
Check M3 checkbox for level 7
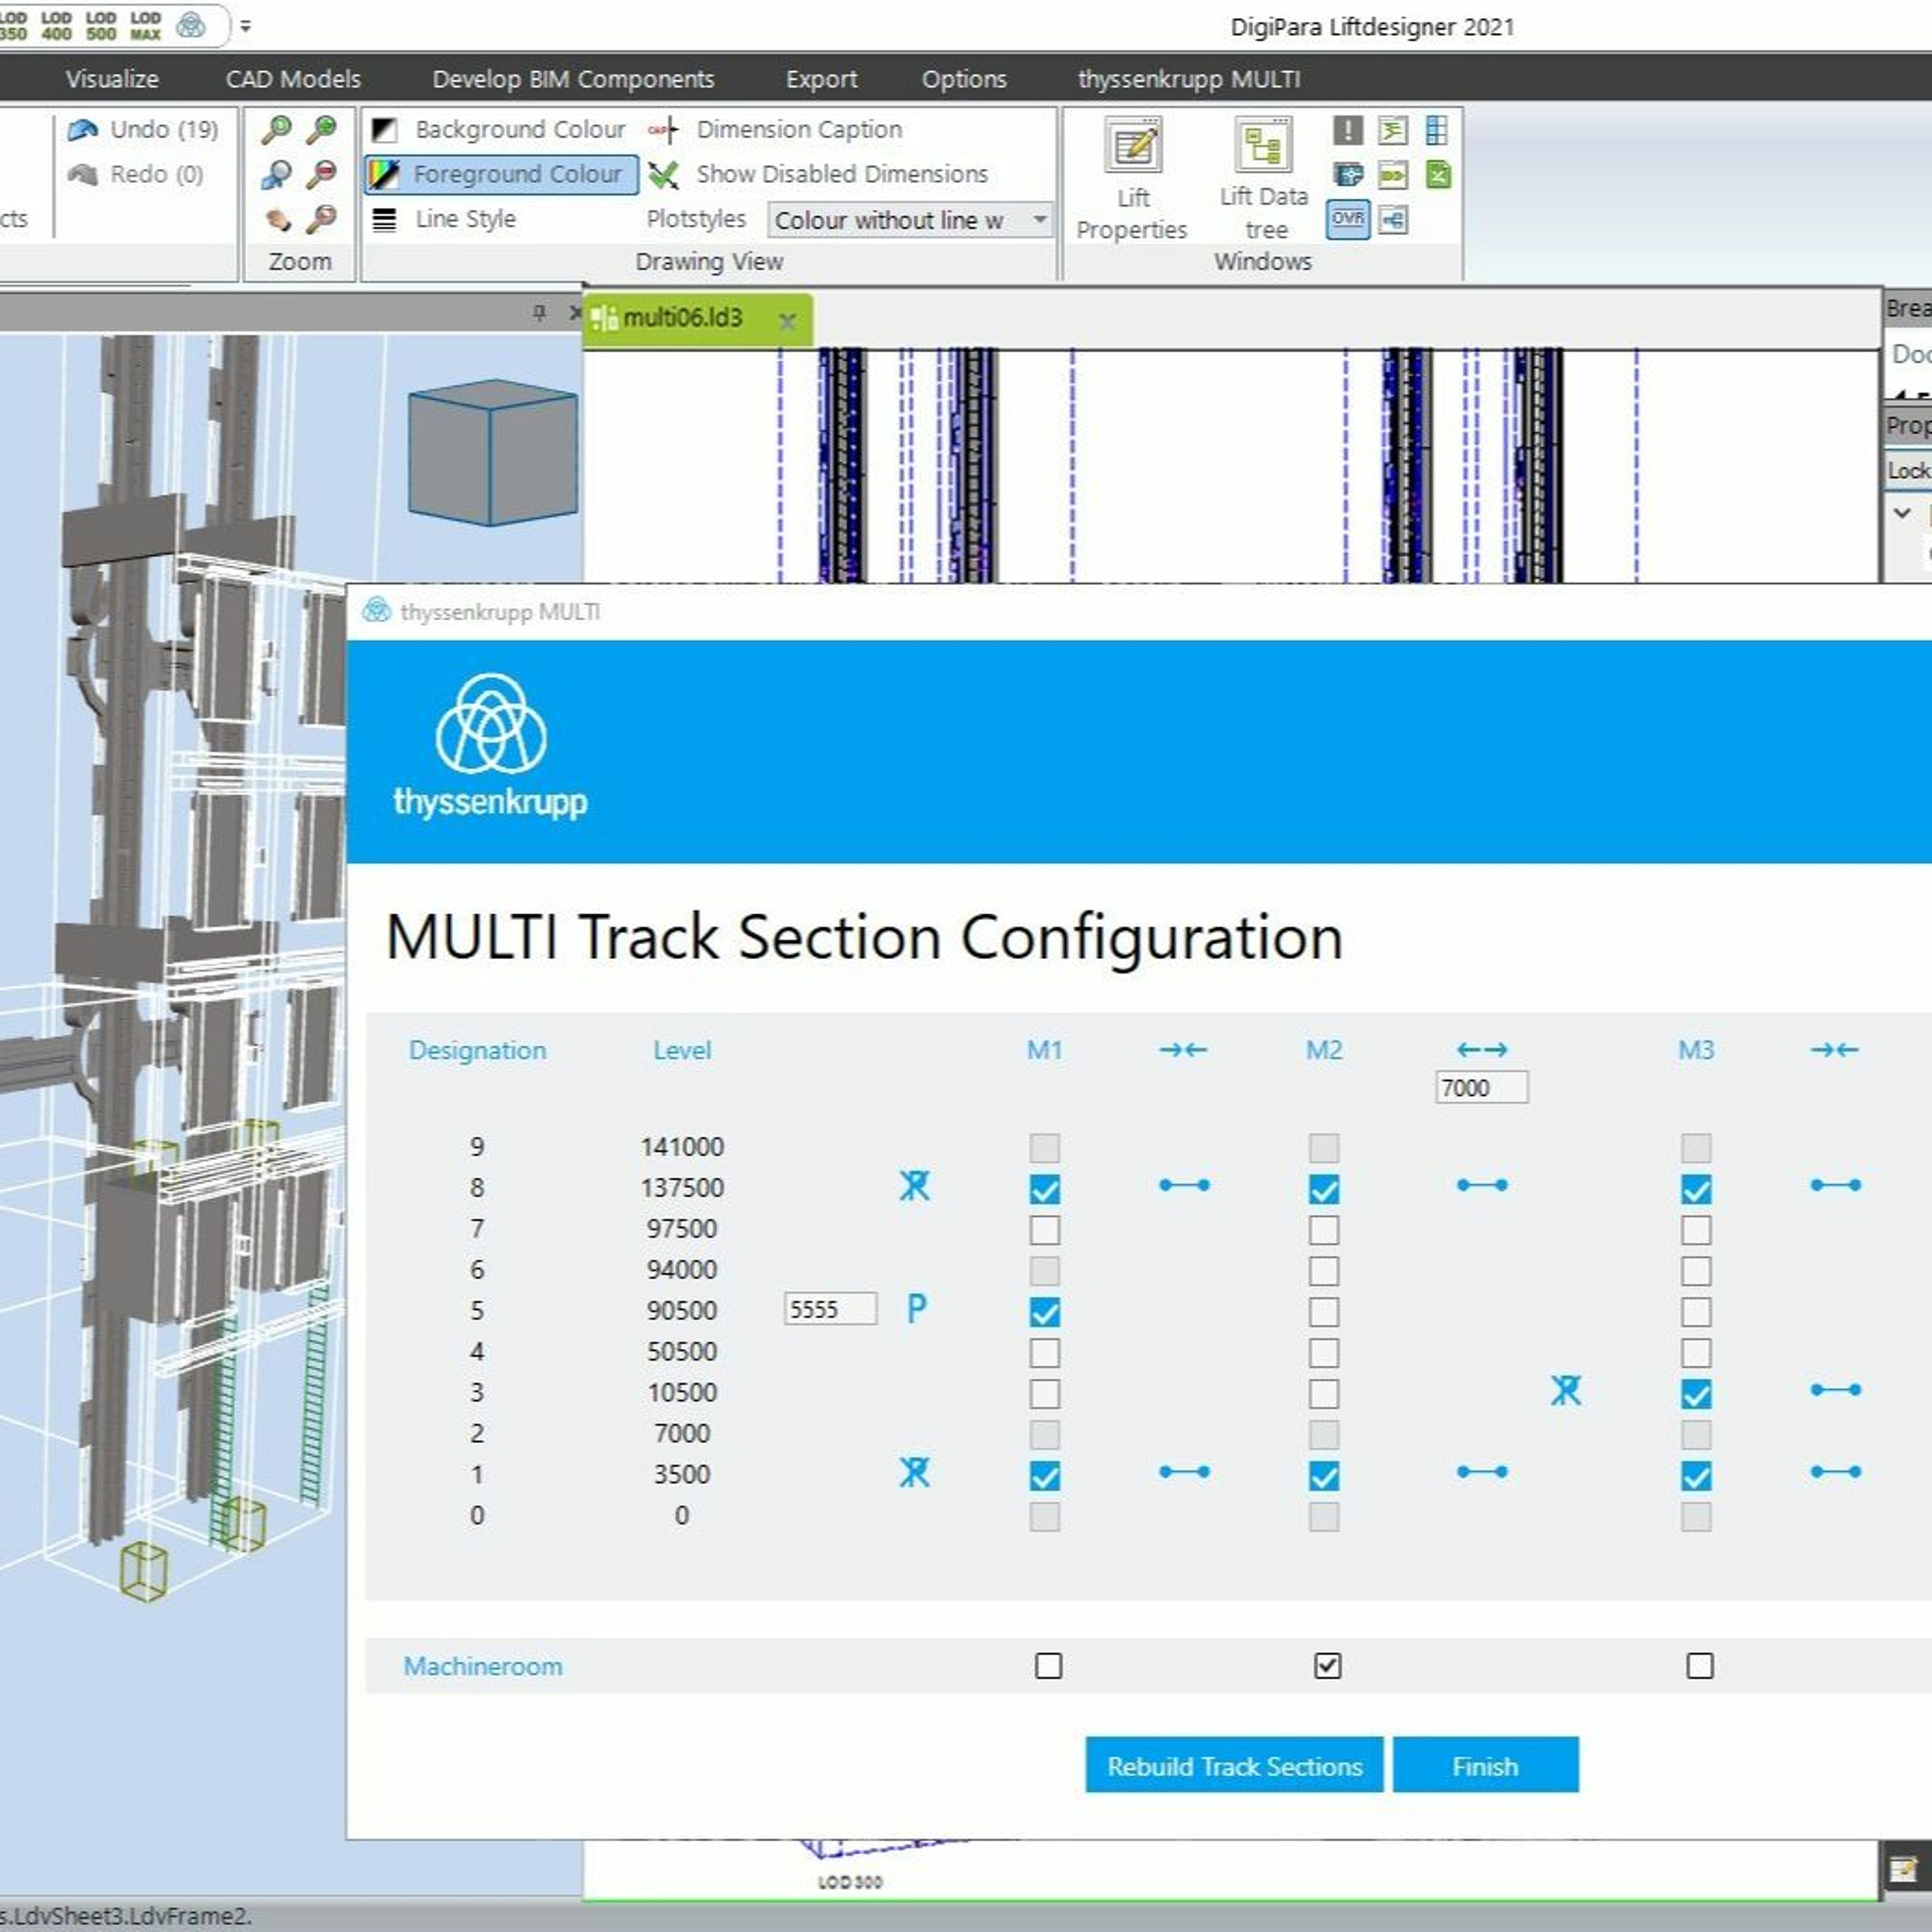pos(1695,1229)
